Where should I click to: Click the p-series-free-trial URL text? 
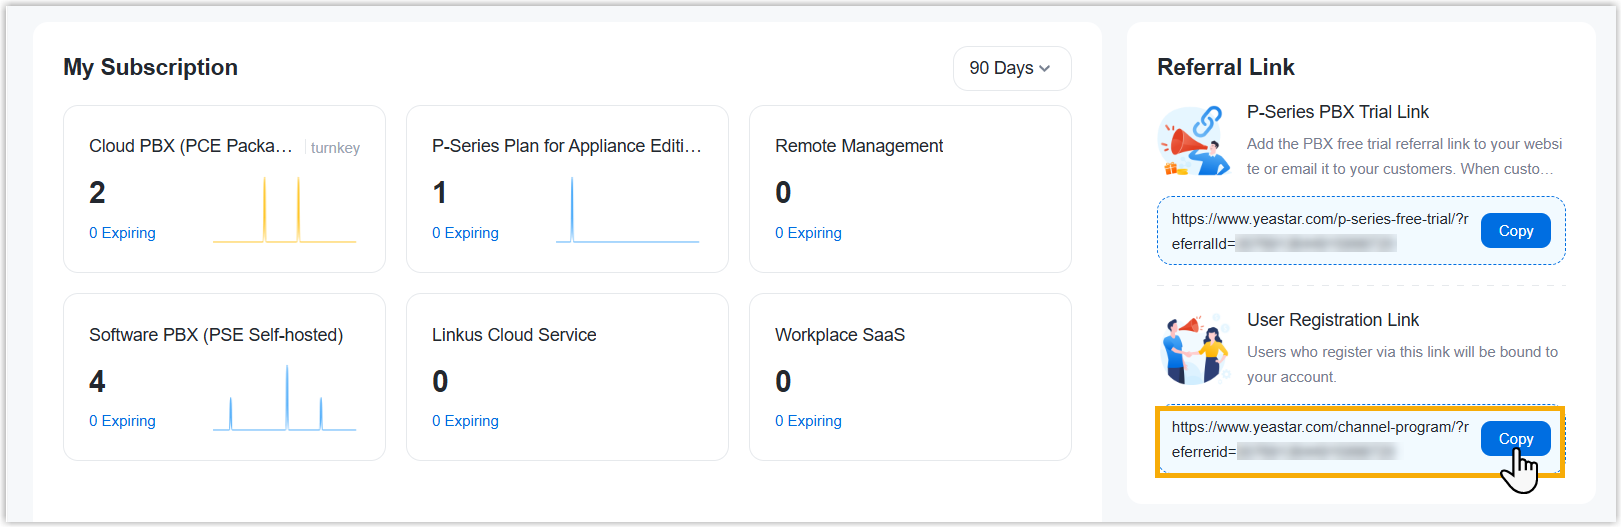pyautogui.click(x=1319, y=220)
